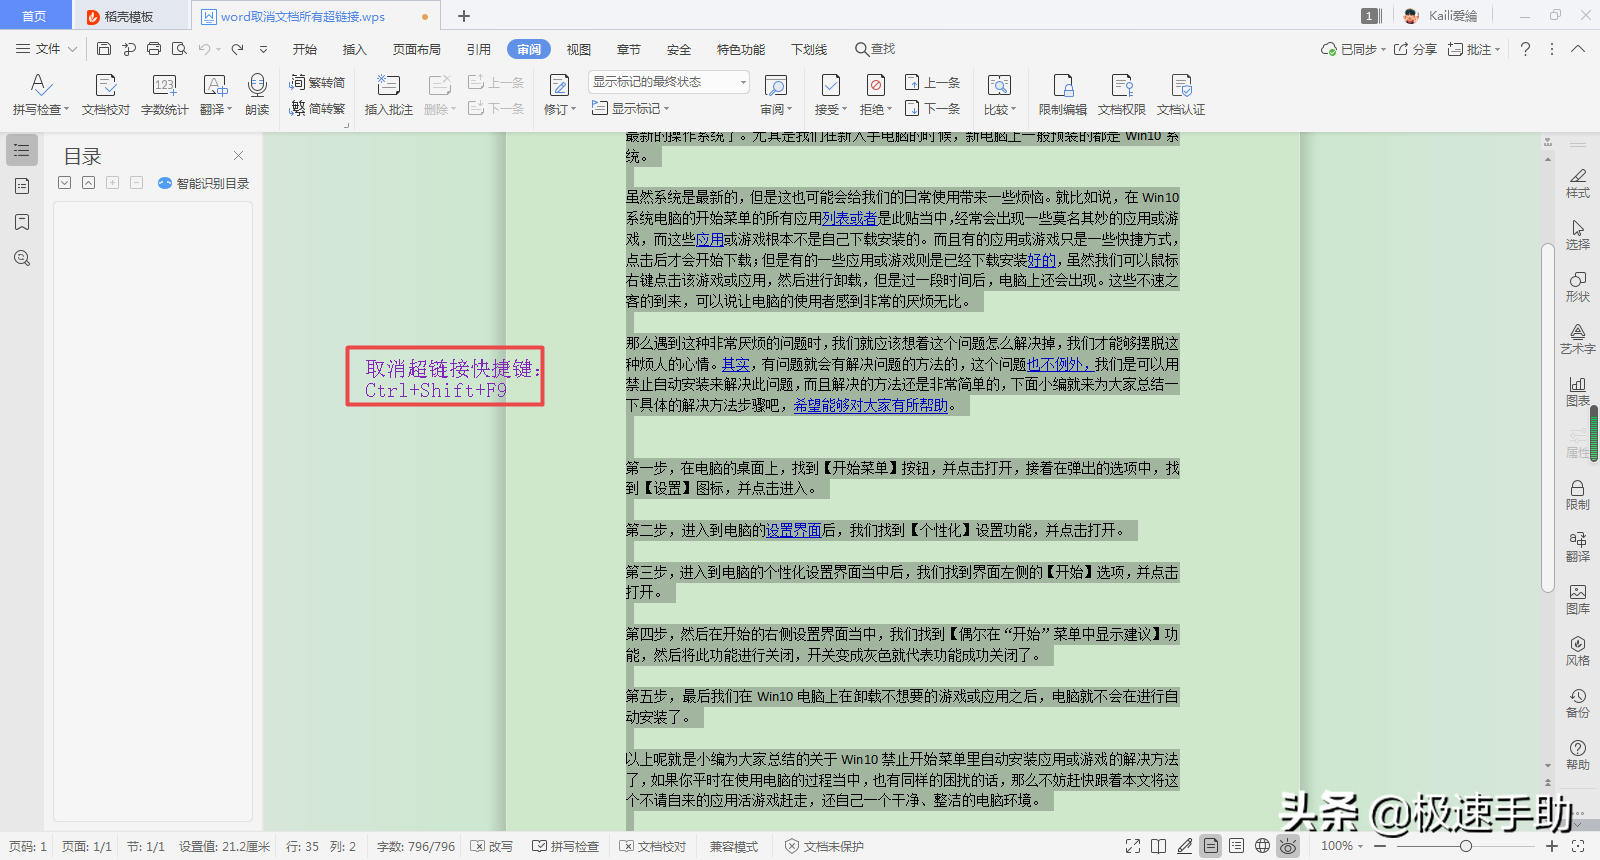
Task: Convert traditional to simplified (繁转简)
Action: click(x=317, y=83)
